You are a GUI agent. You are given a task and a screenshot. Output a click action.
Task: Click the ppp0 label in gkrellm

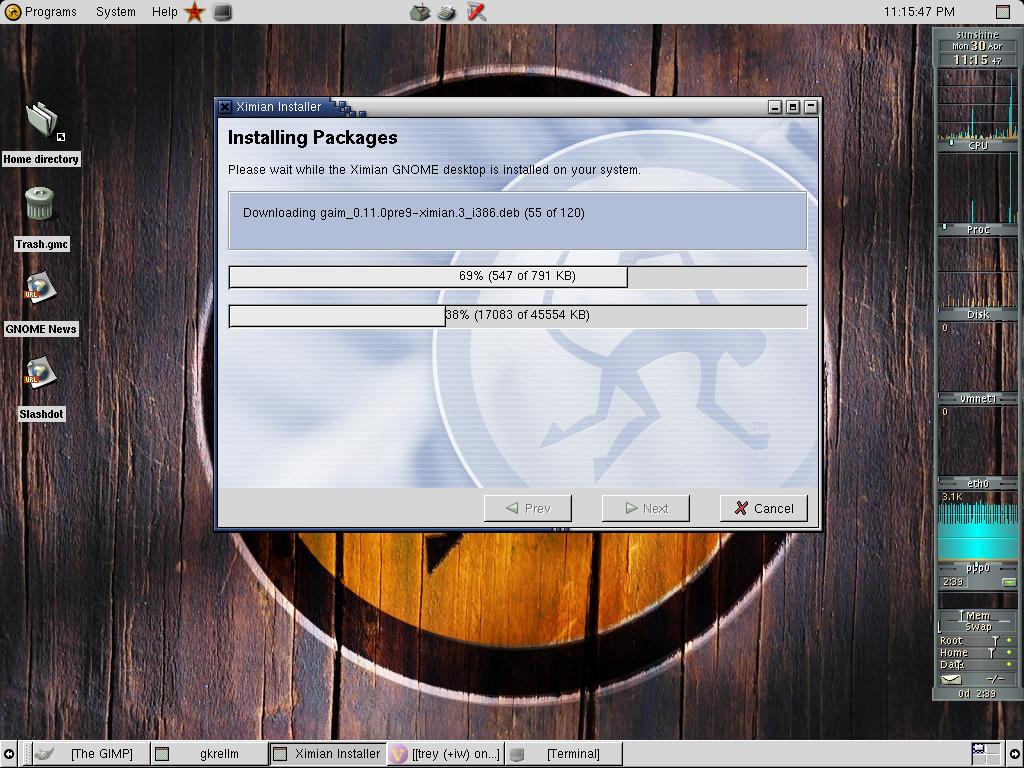[978, 568]
